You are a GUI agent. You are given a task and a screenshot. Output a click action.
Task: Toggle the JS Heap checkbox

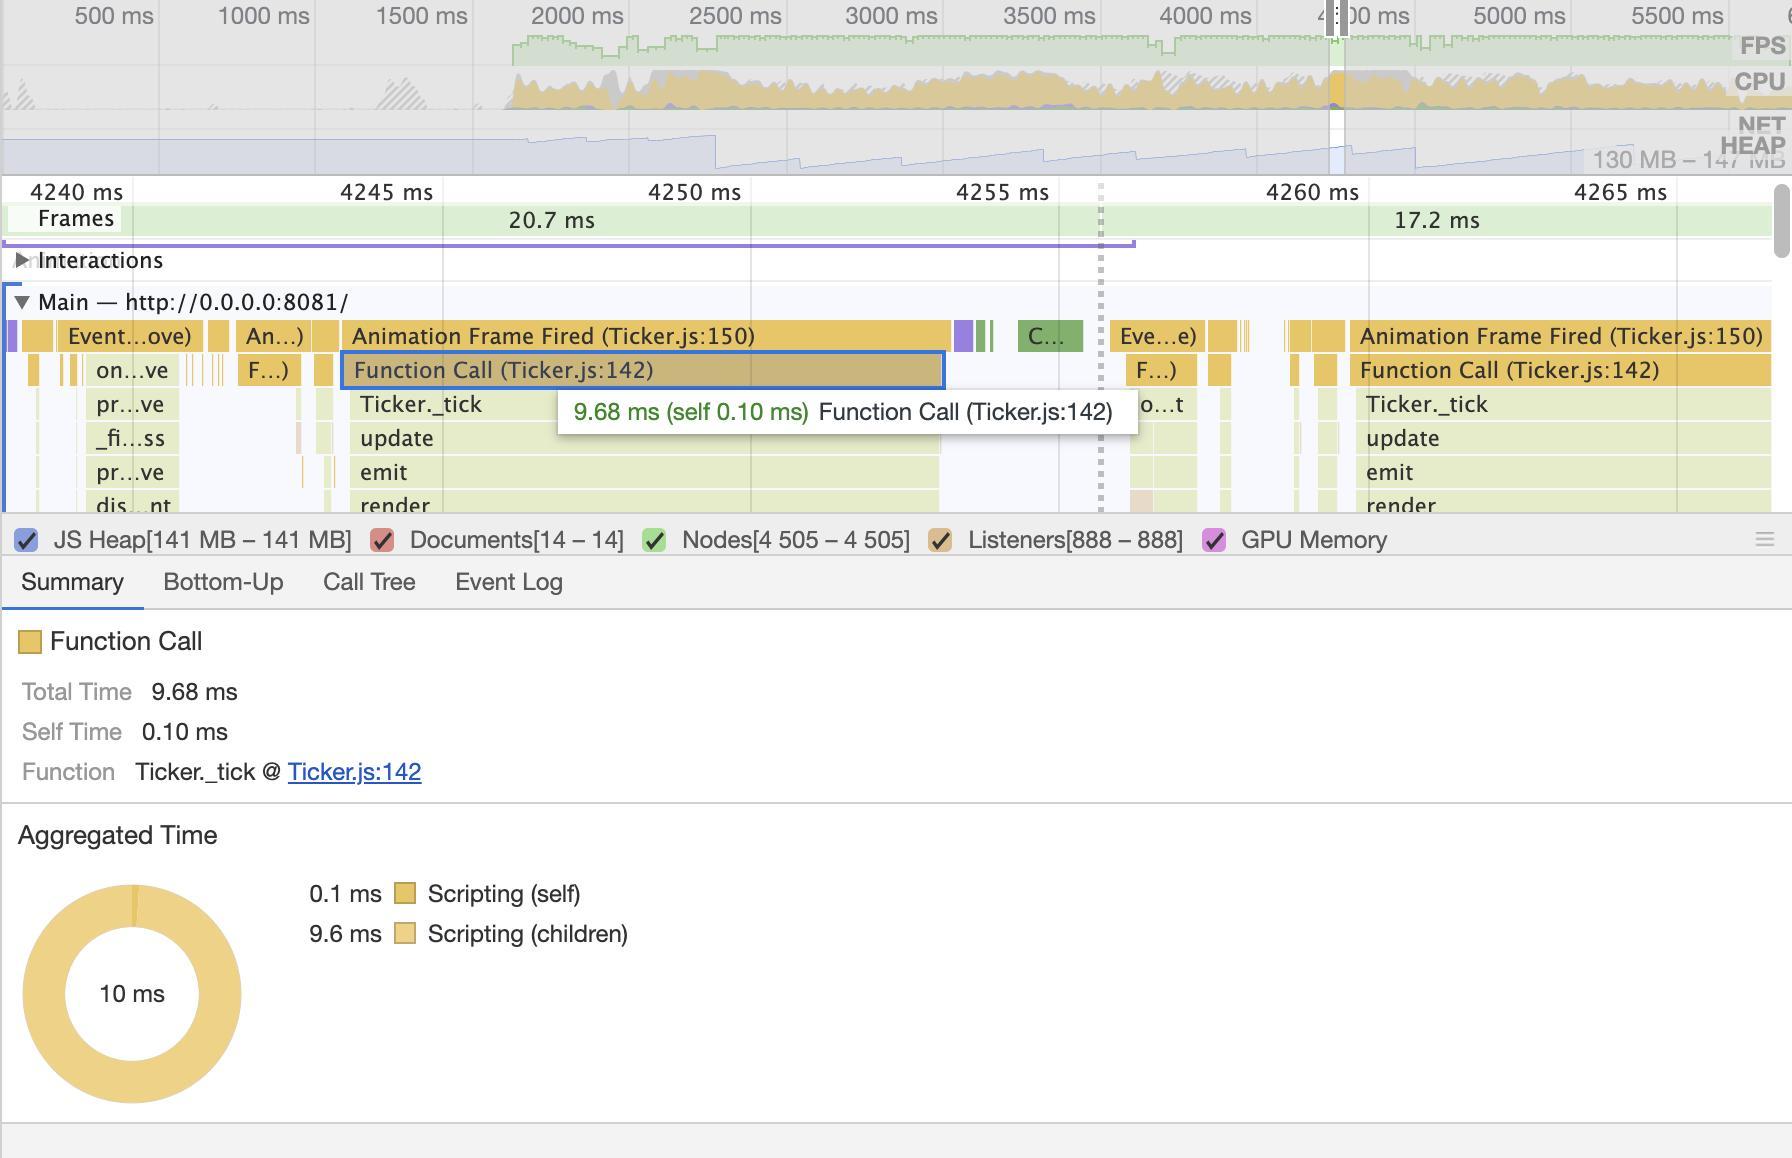pos(27,541)
